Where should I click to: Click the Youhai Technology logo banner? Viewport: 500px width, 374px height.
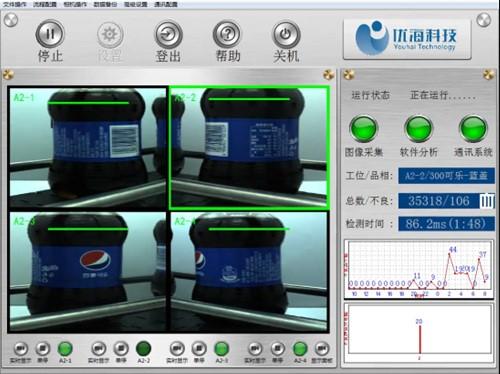pyautogui.click(x=407, y=39)
